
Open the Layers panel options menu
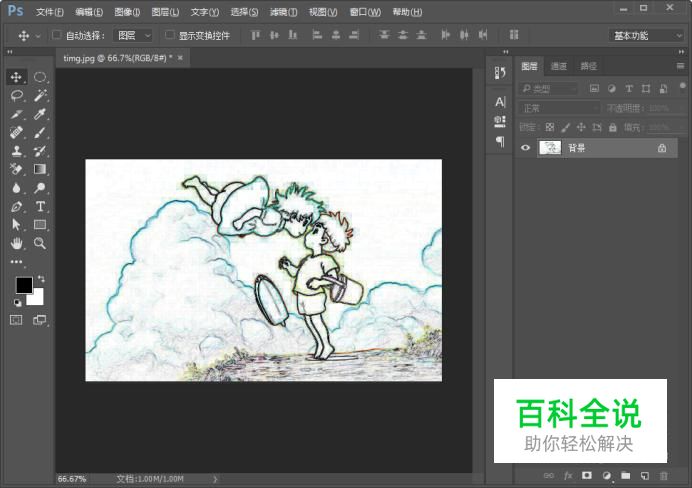[680, 66]
